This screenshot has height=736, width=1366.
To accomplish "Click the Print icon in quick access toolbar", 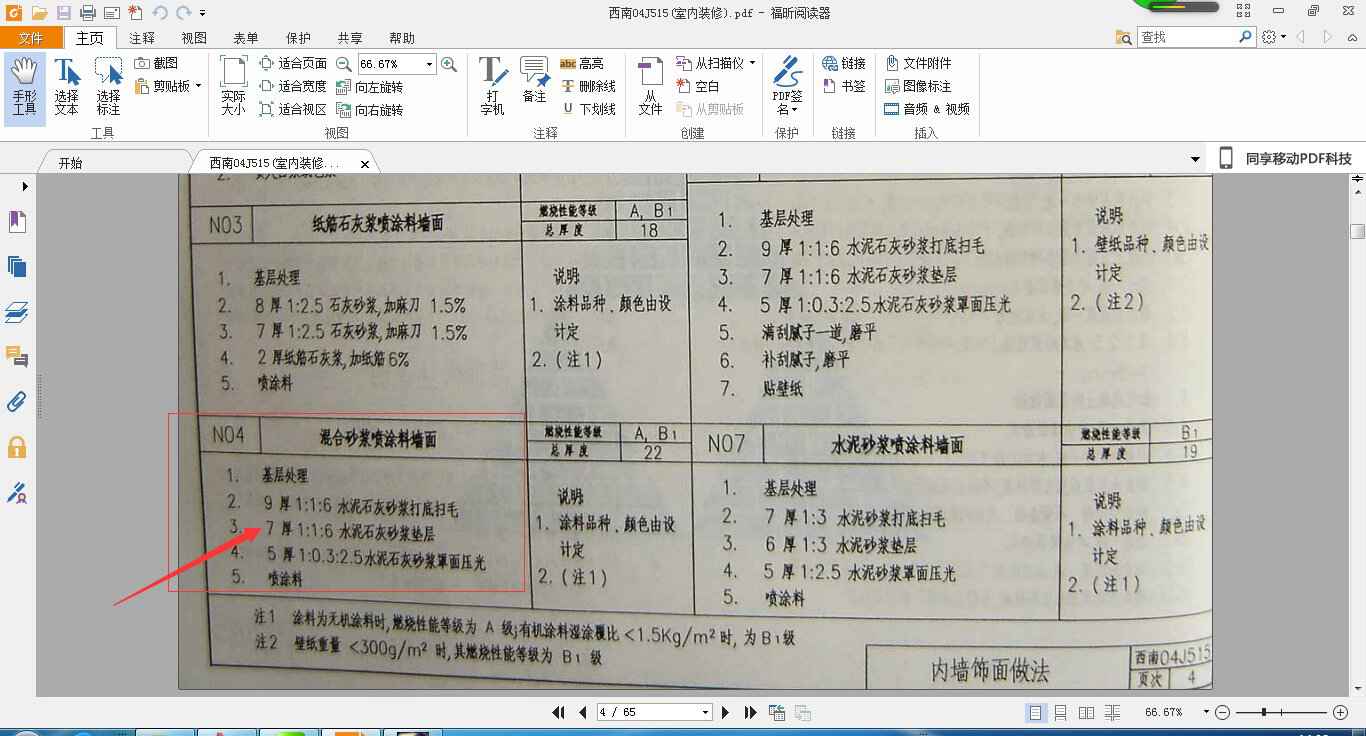I will tap(87, 13).
